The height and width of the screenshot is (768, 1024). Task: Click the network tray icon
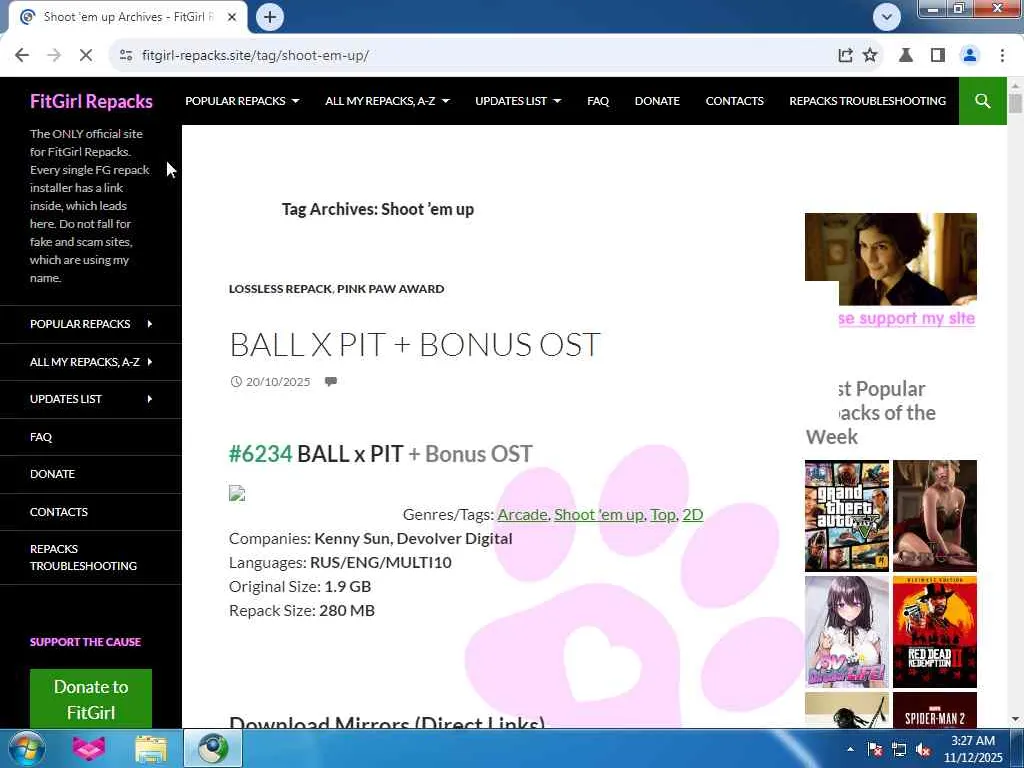click(x=899, y=749)
